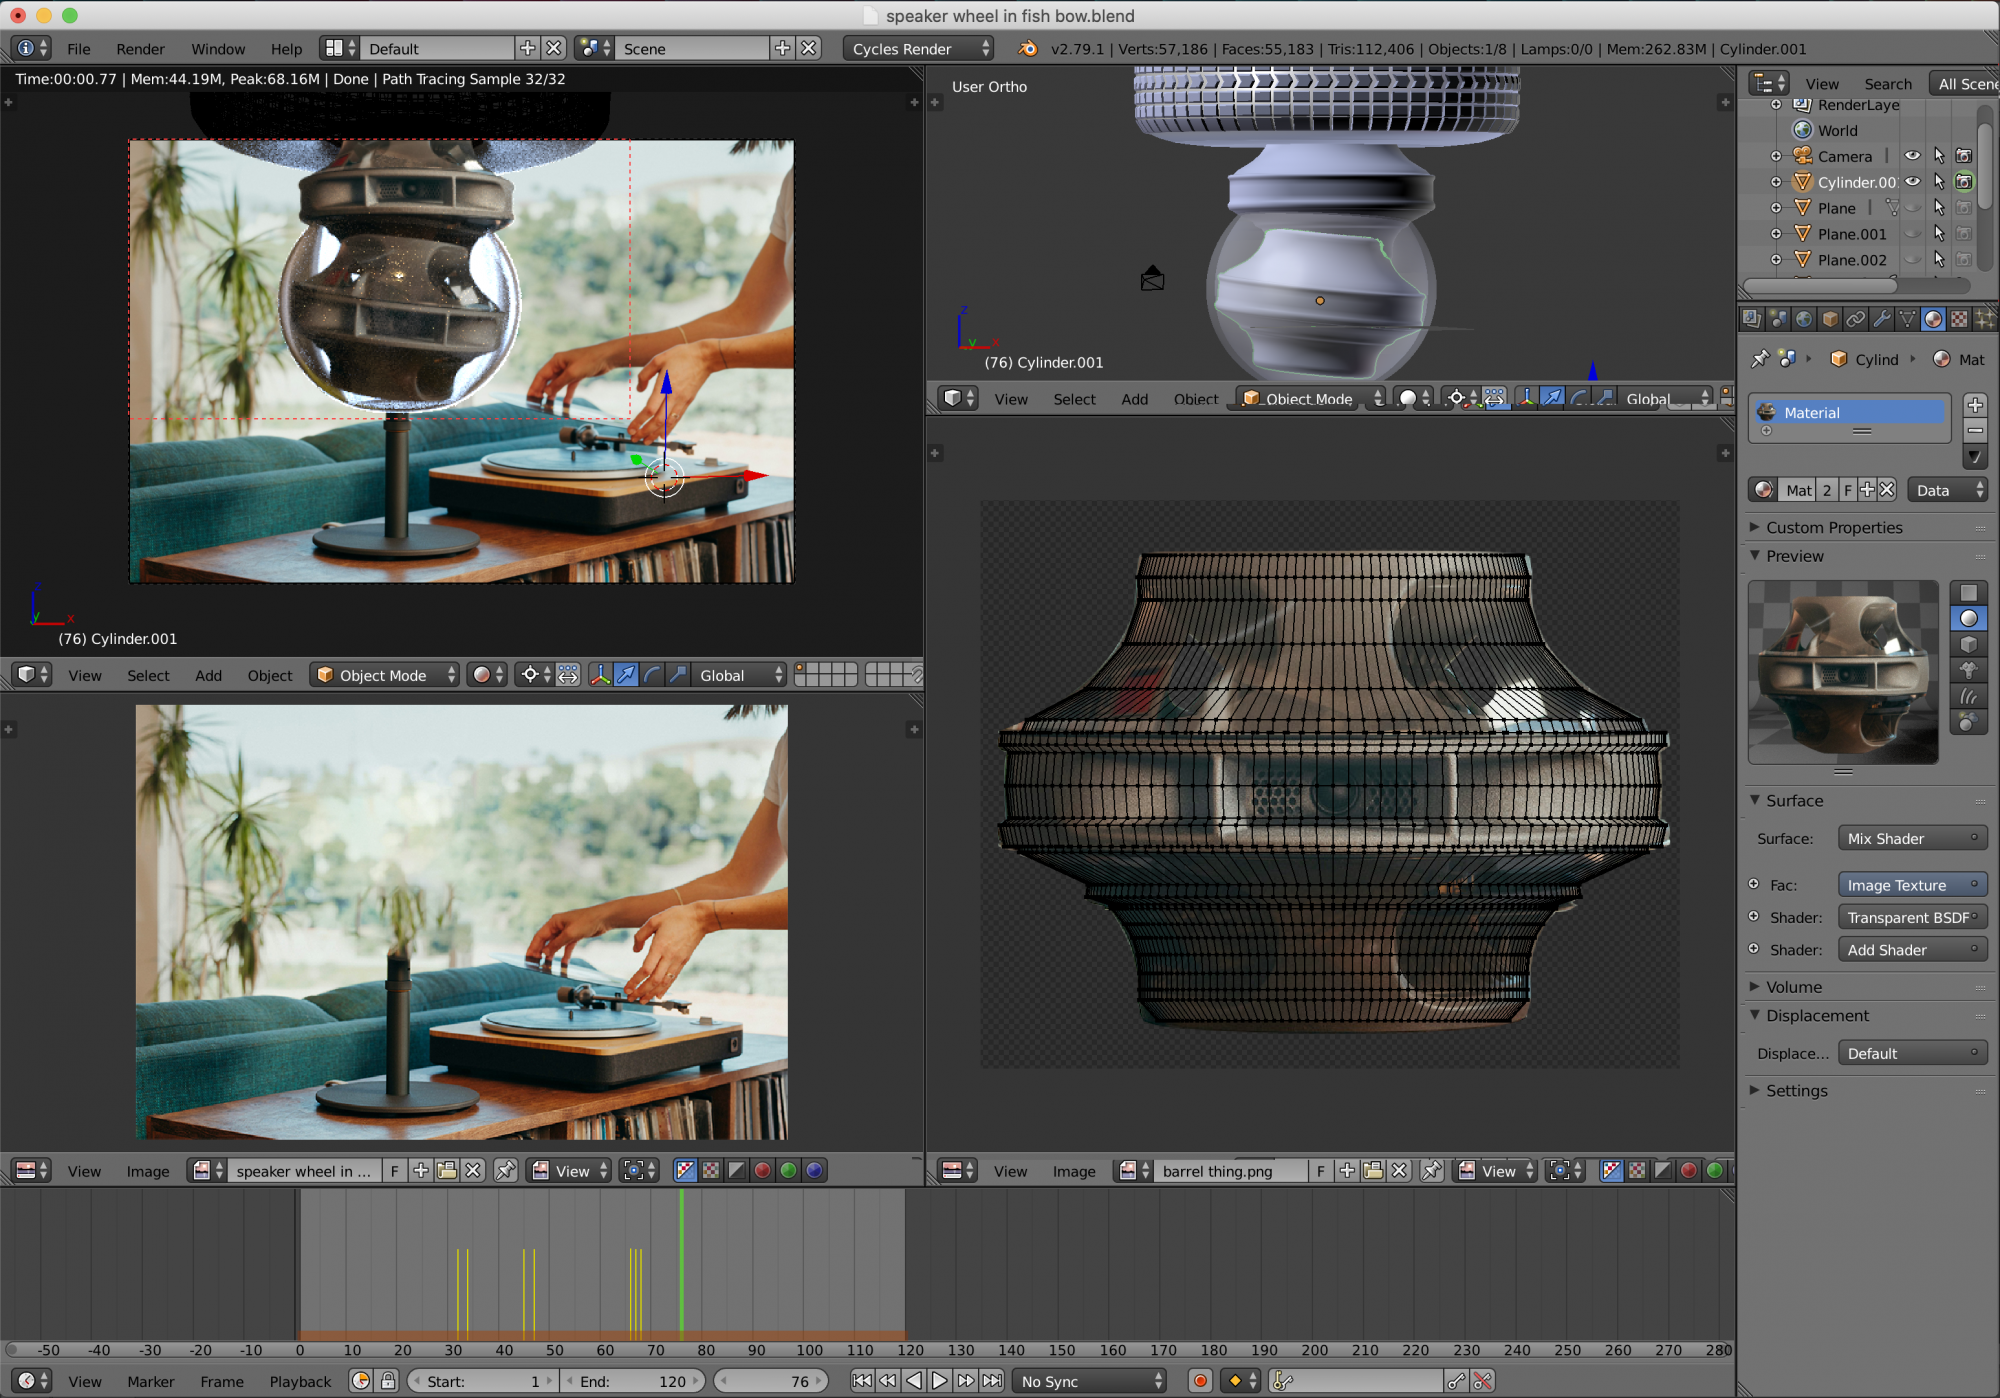This screenshot has width=2000, height=1398.
Task: Open the Render properties tab
Action: click(x=1752, y=319)
